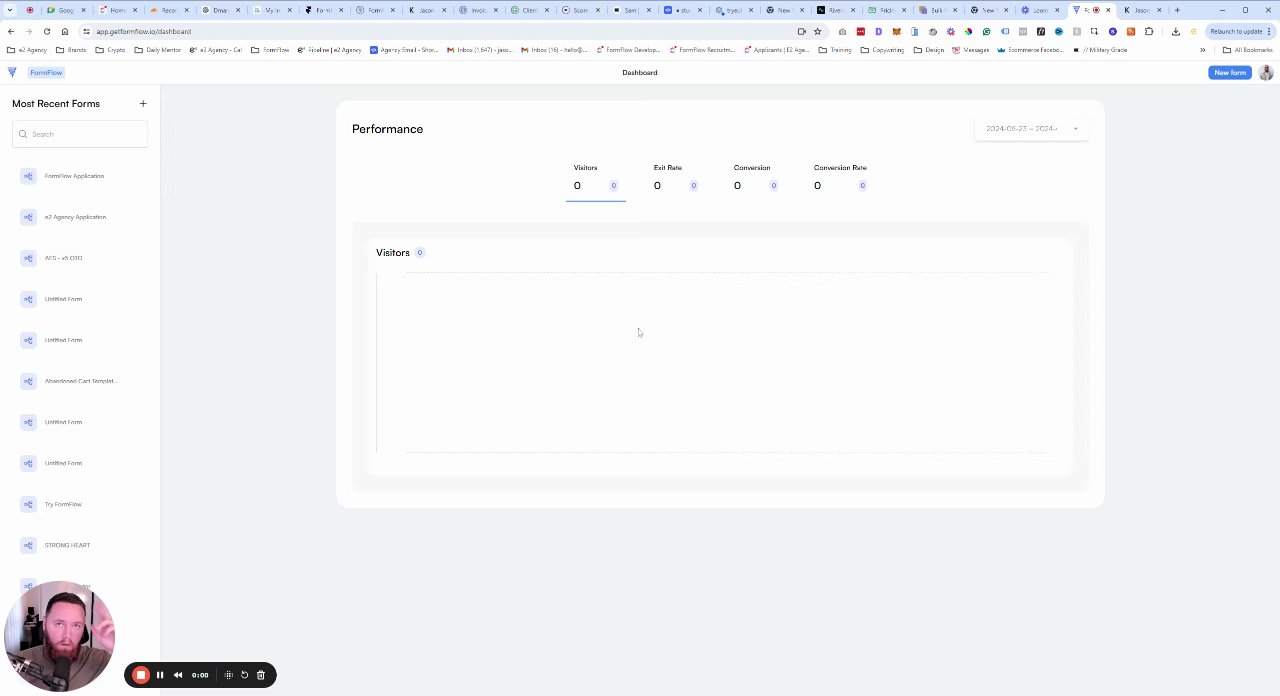Click the New form button
Image resolution: width=1280 pixels, height=696 pixels.
pyautogui.click(x=1229, y=72)
